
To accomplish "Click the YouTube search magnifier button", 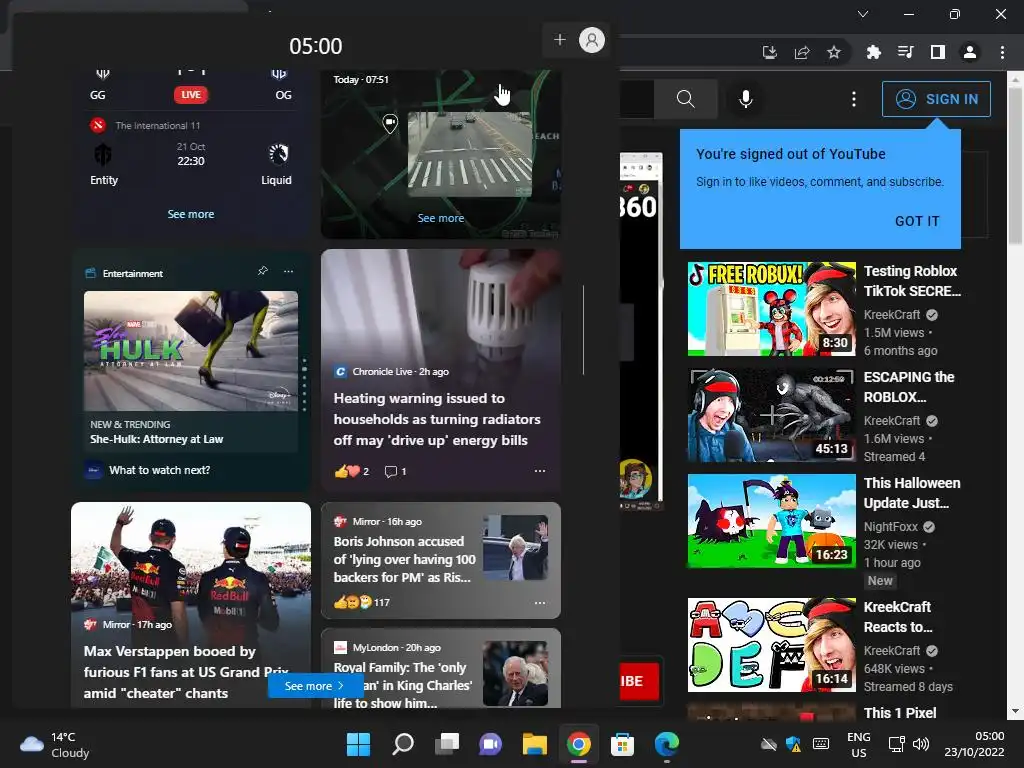I will pos(685,99).
